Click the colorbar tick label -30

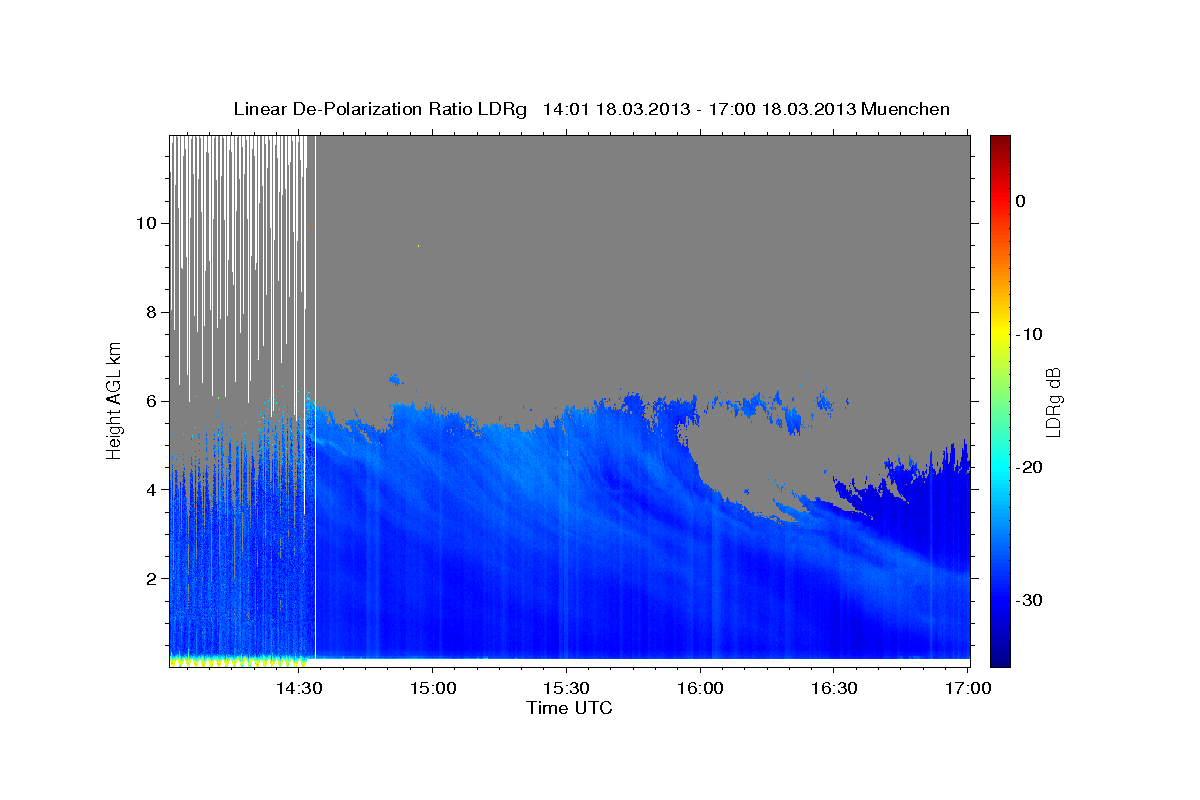coord(1029,600)
